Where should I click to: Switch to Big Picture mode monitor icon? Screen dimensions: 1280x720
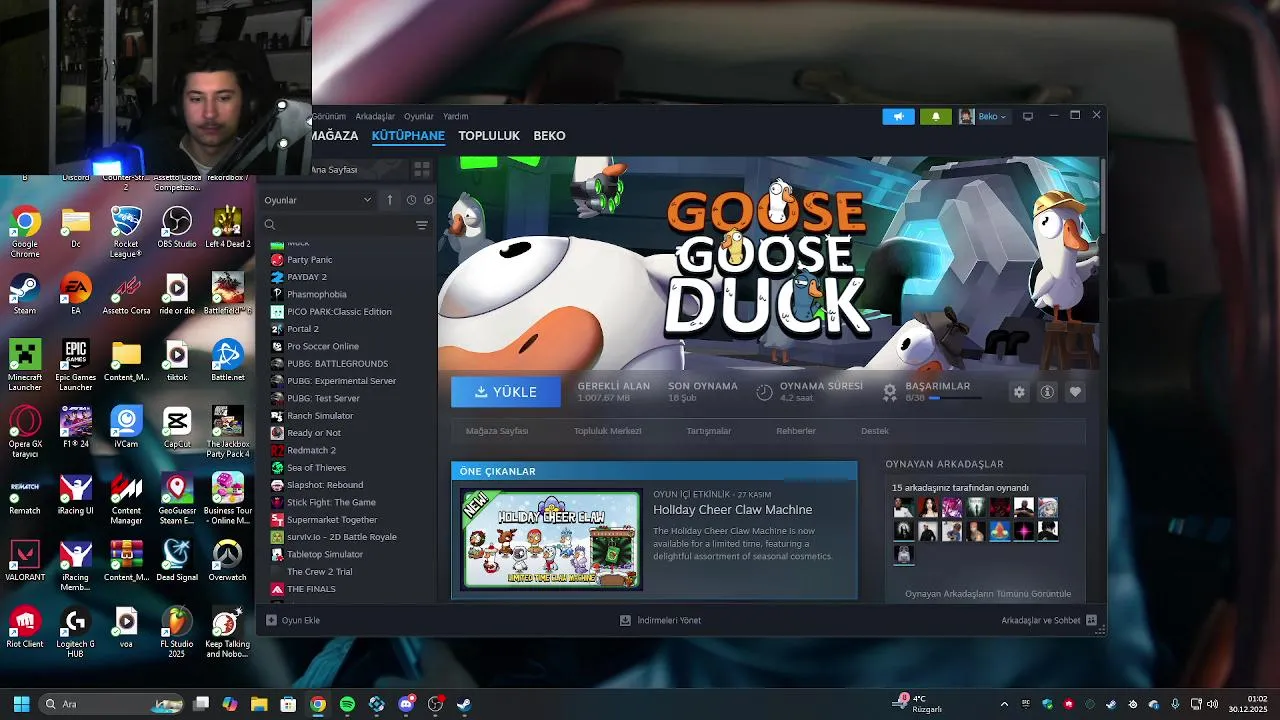(x=1027, y=116)
